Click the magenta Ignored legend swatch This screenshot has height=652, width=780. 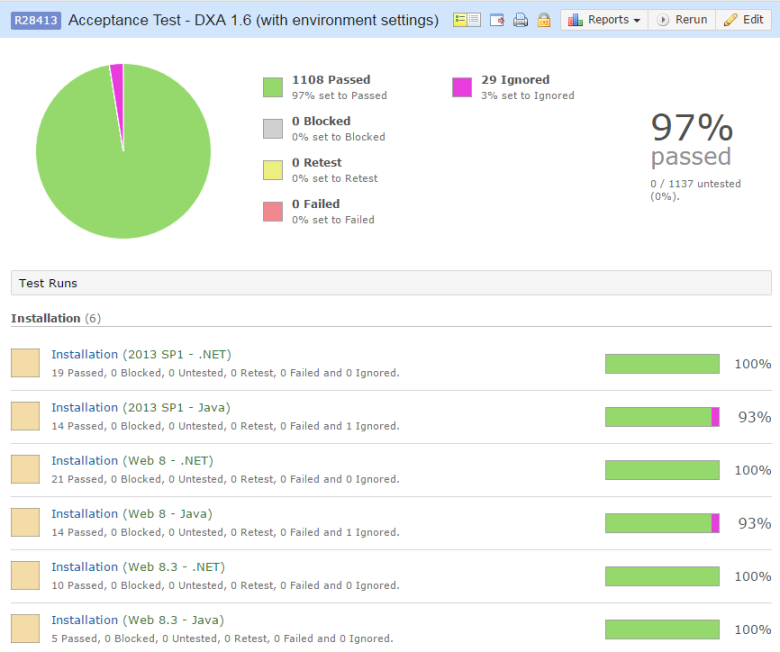[x=462, y=87]
